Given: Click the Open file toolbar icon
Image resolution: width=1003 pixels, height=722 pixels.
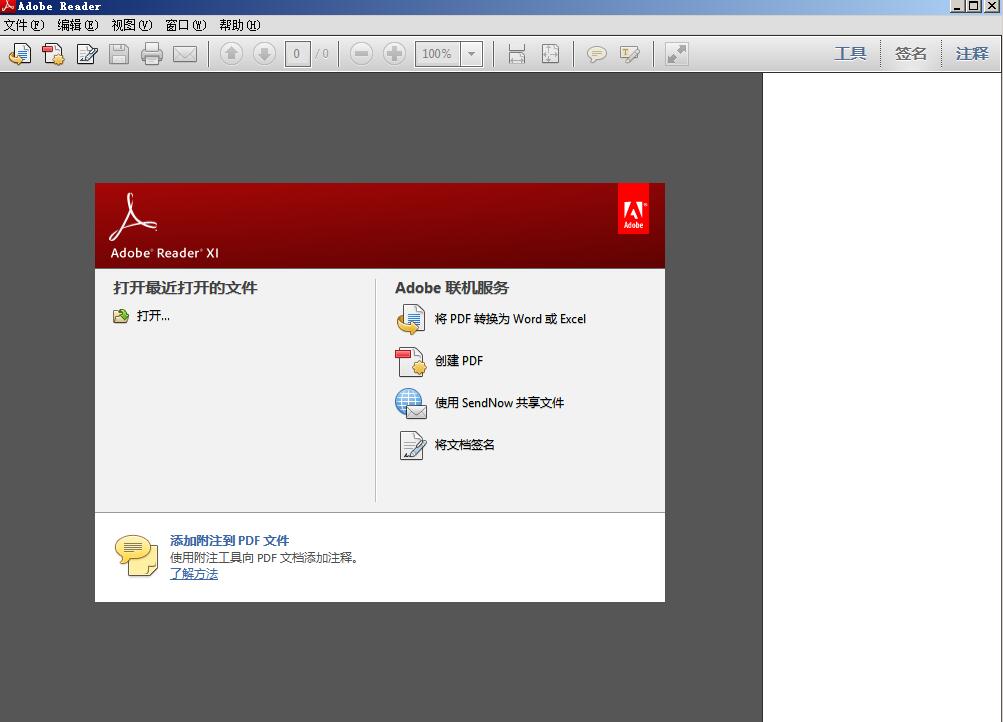Looking at the screenshot, I should click(x=20, y=54).
